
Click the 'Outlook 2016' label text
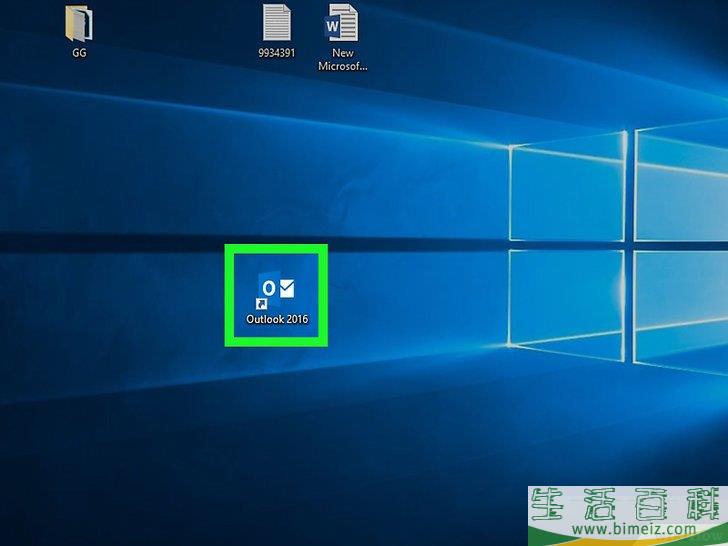277,319
